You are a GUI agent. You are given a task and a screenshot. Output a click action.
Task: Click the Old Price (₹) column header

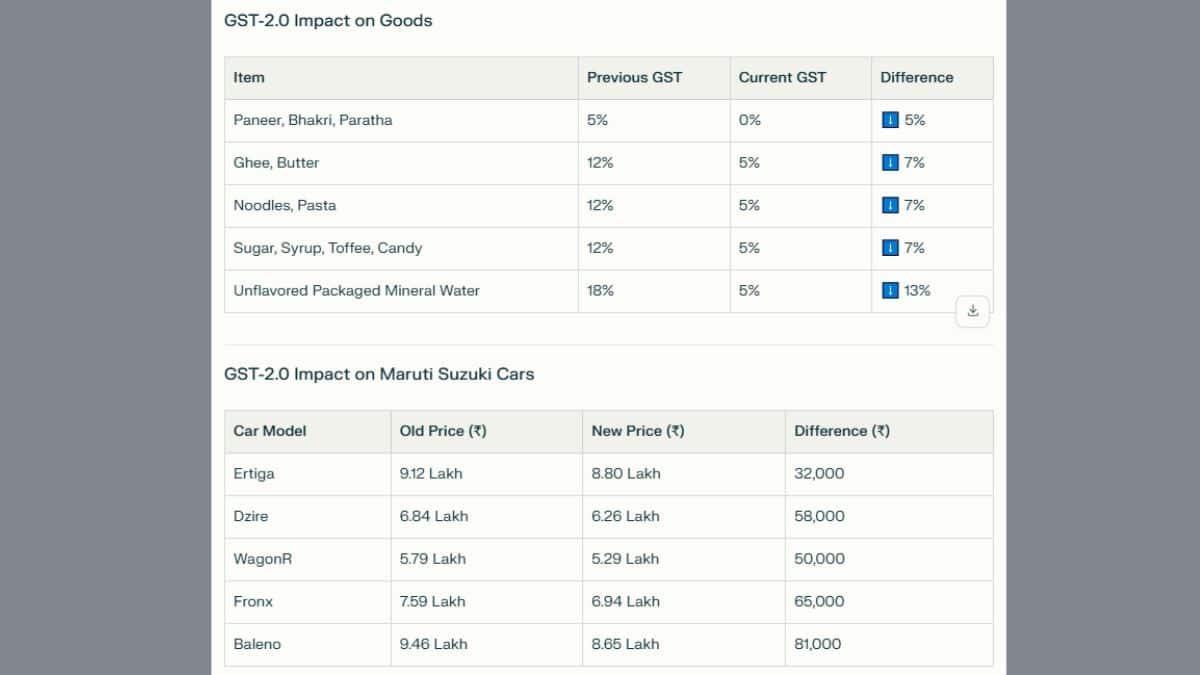(x=443, y=431)
